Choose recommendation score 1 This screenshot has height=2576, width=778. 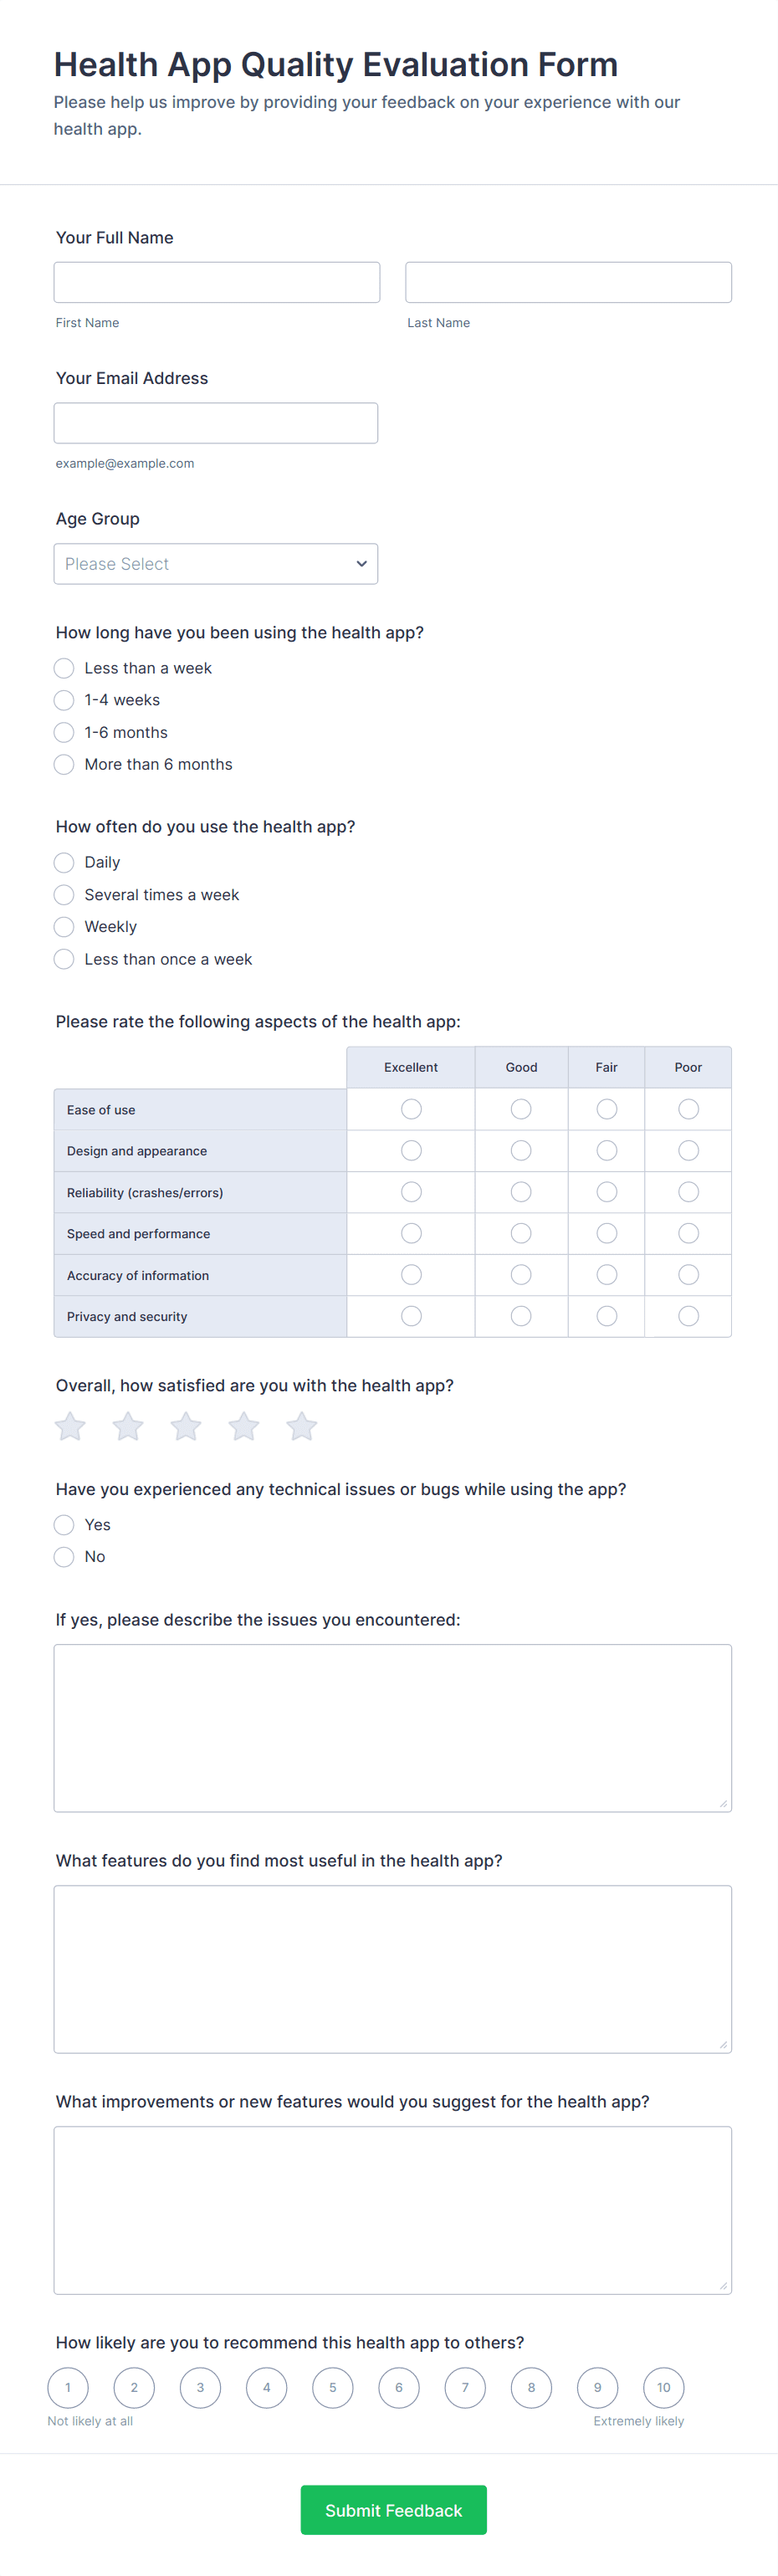pos(68,2388)
